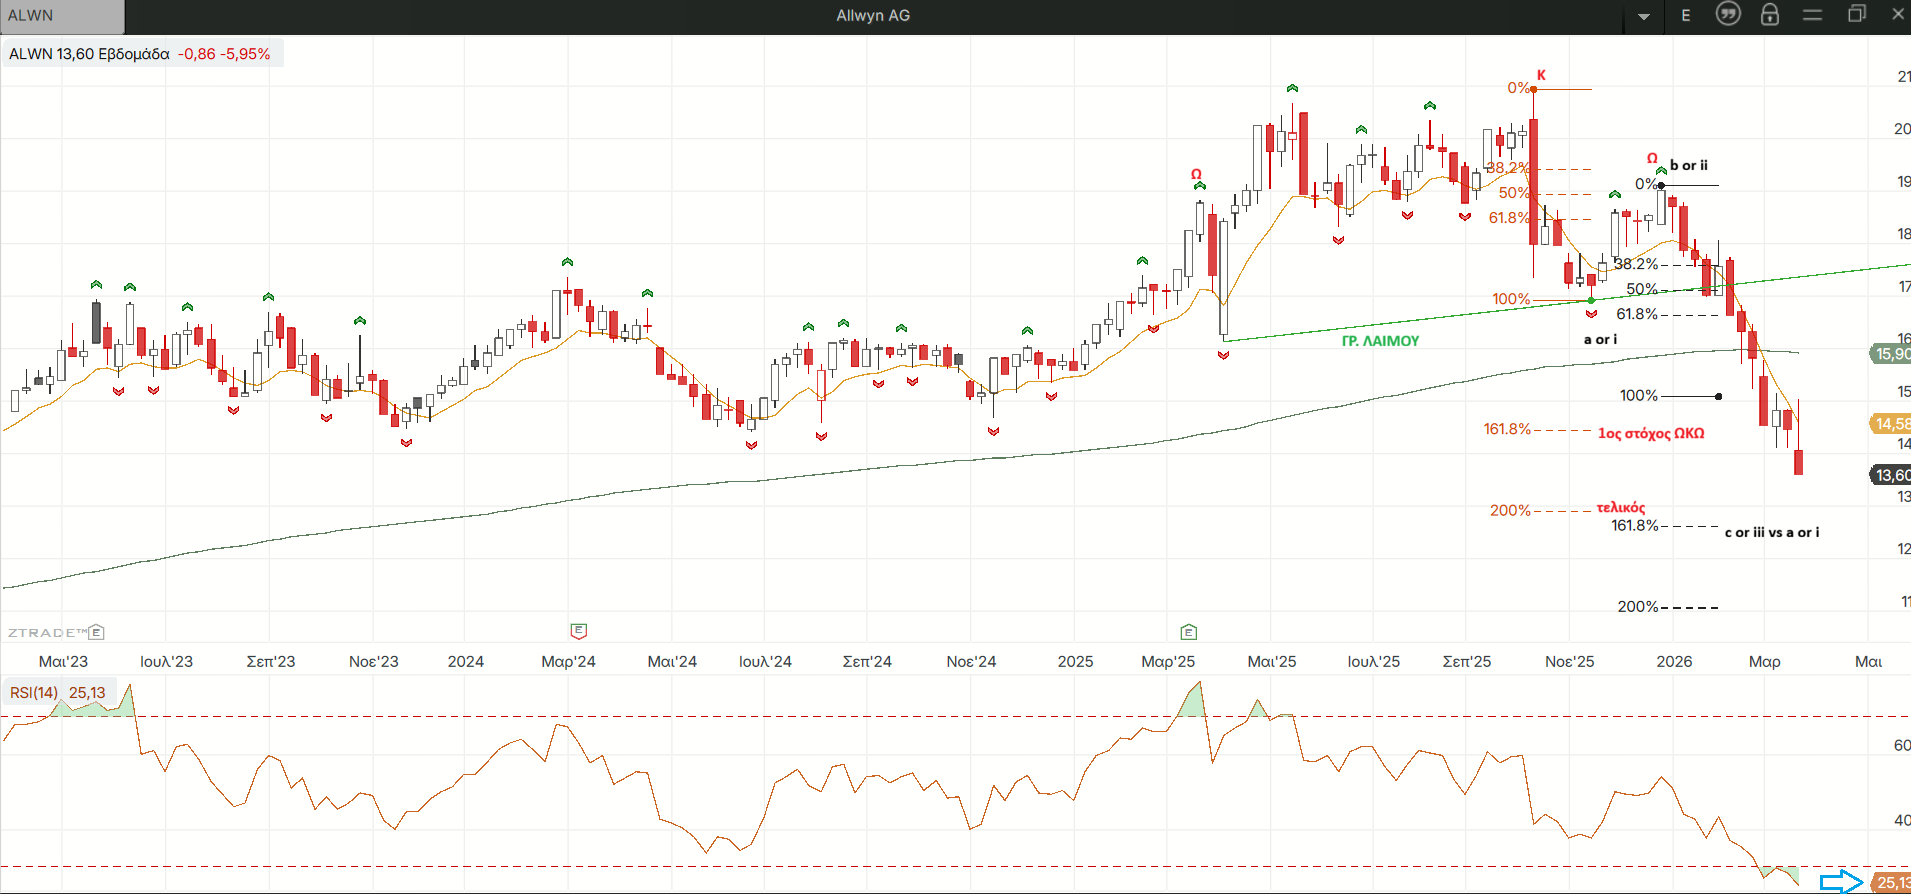Open the two-line hamburger menu
Image resolution: width=1911 pixels, height=894 pixels.
click(1812, 15)
